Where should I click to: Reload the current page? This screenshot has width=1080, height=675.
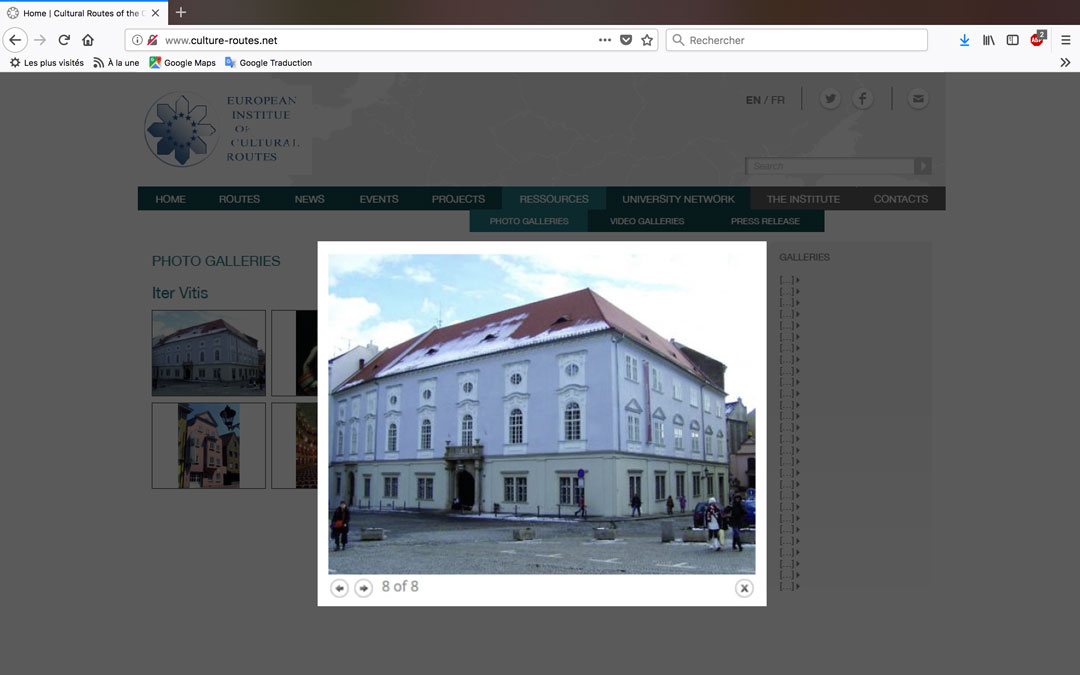64,40
